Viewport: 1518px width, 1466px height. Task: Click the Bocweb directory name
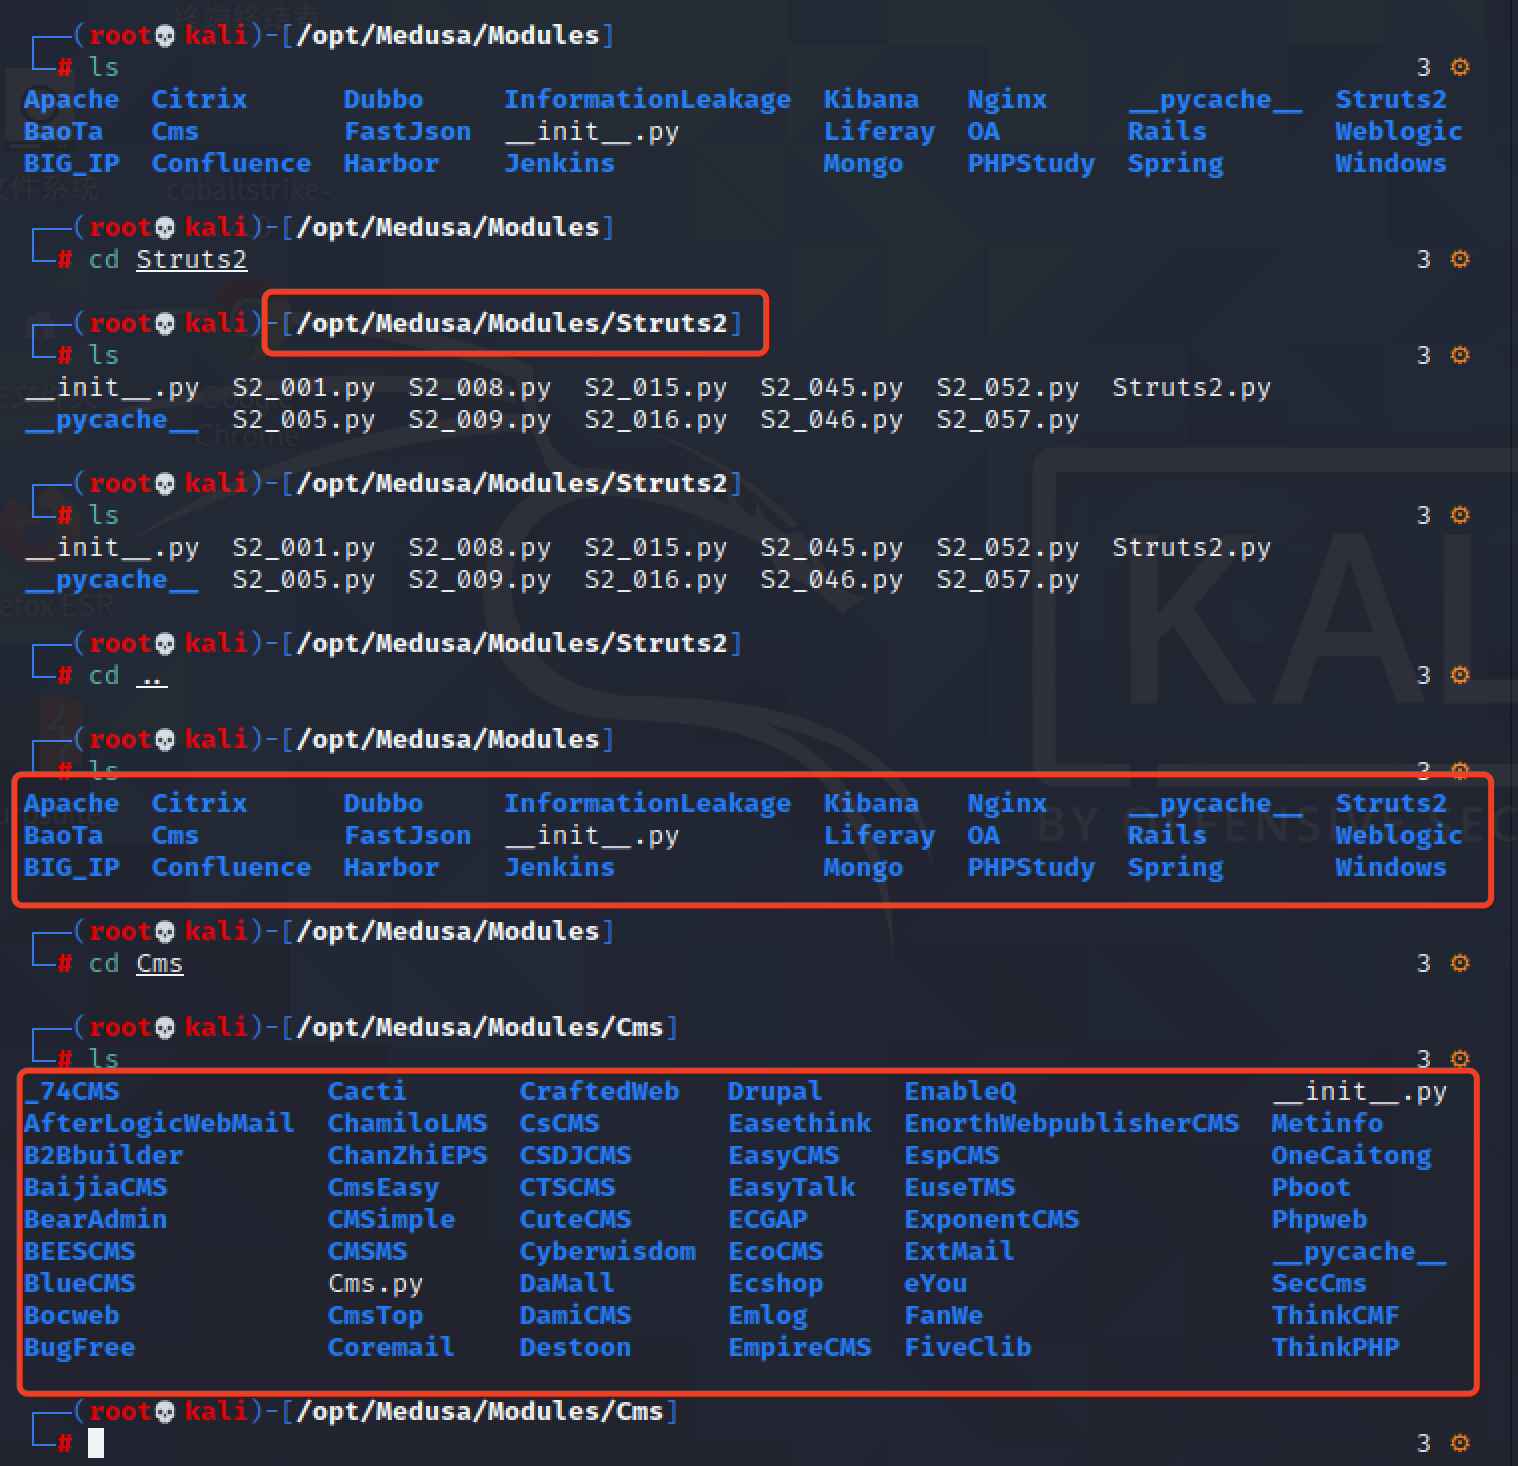click(x=71, y=1316)
